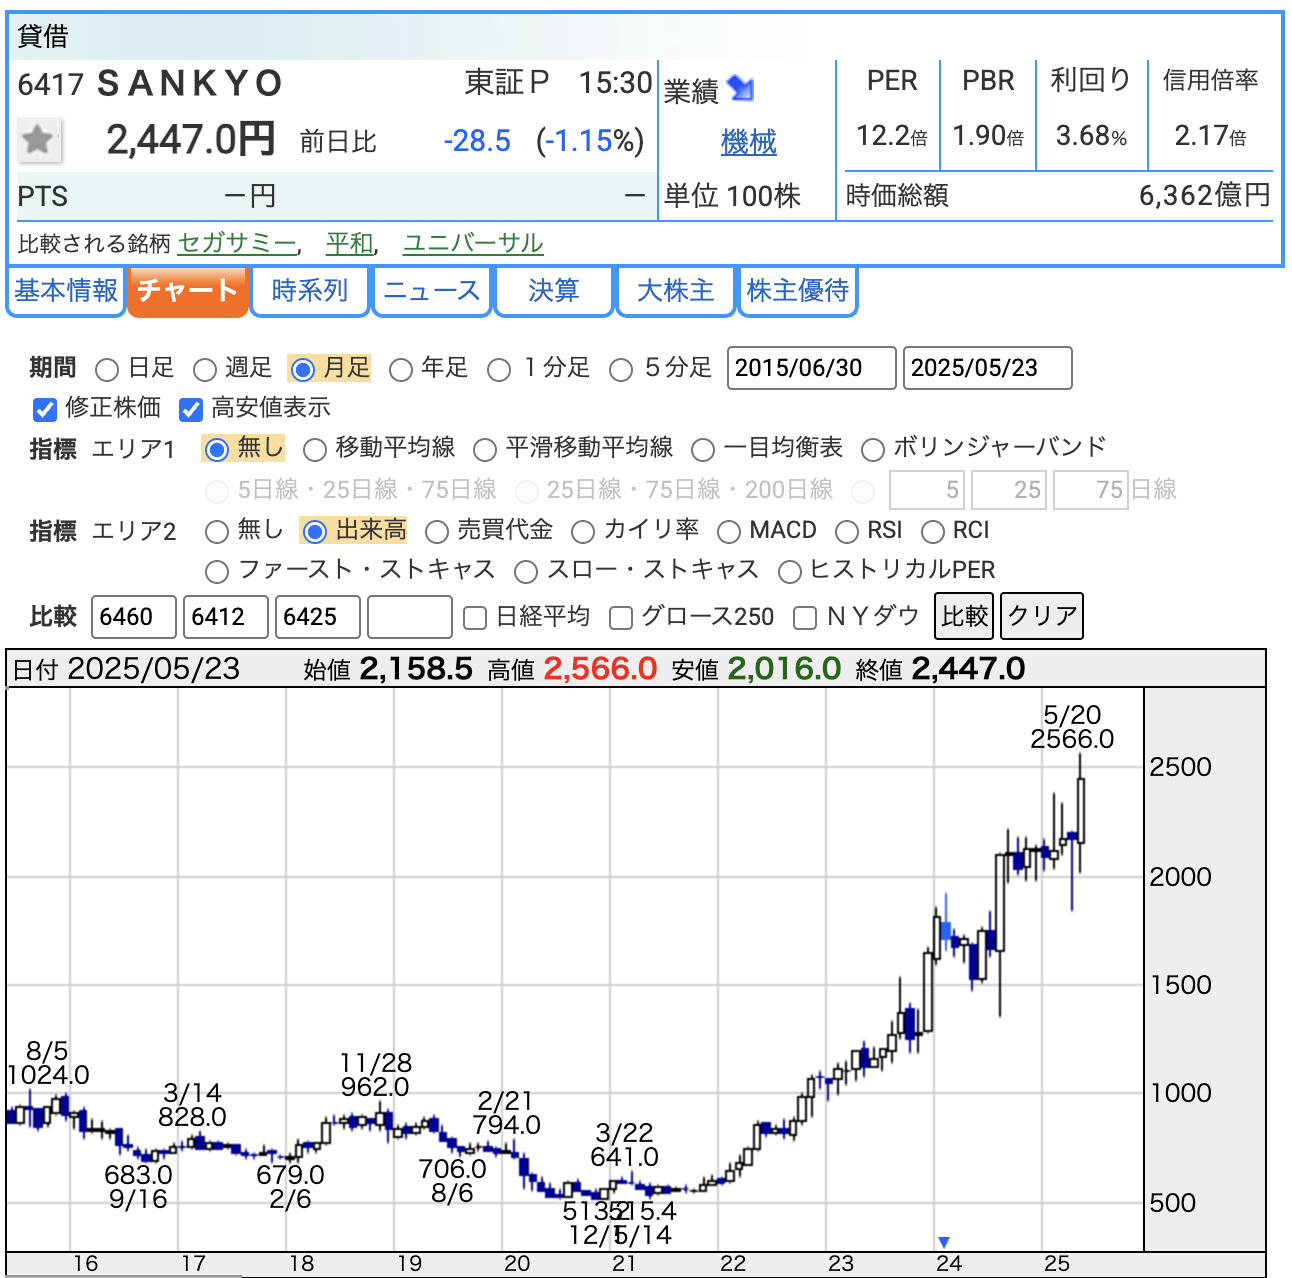Open the 時系列 tab

[x=310, y=291]
